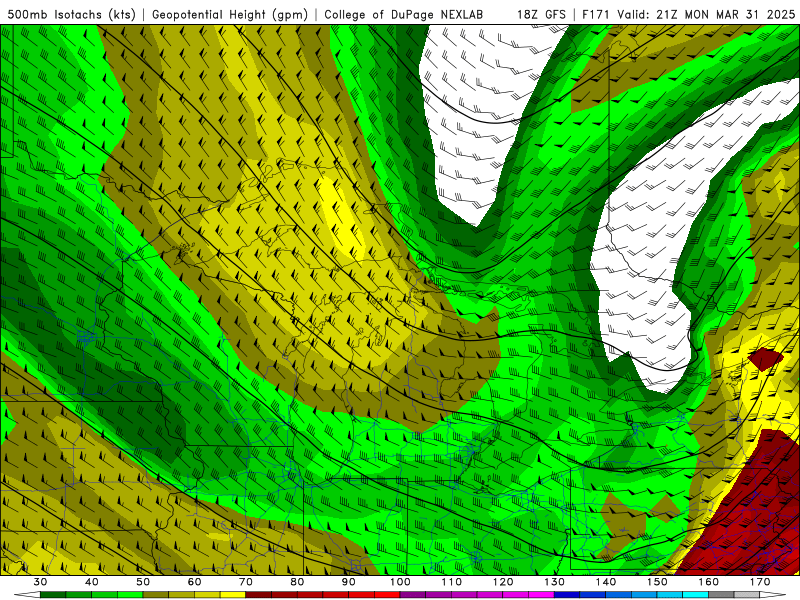This screenshot has height=600, width=800.
Task: Click the 90 label on the color scale
Action: (349, 582)
